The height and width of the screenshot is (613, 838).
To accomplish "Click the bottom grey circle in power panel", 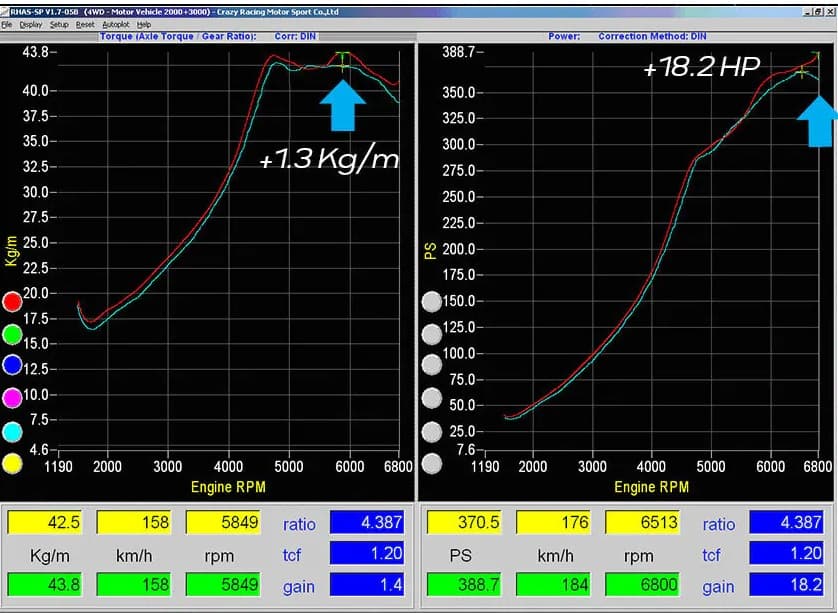I will pos(431,464).
